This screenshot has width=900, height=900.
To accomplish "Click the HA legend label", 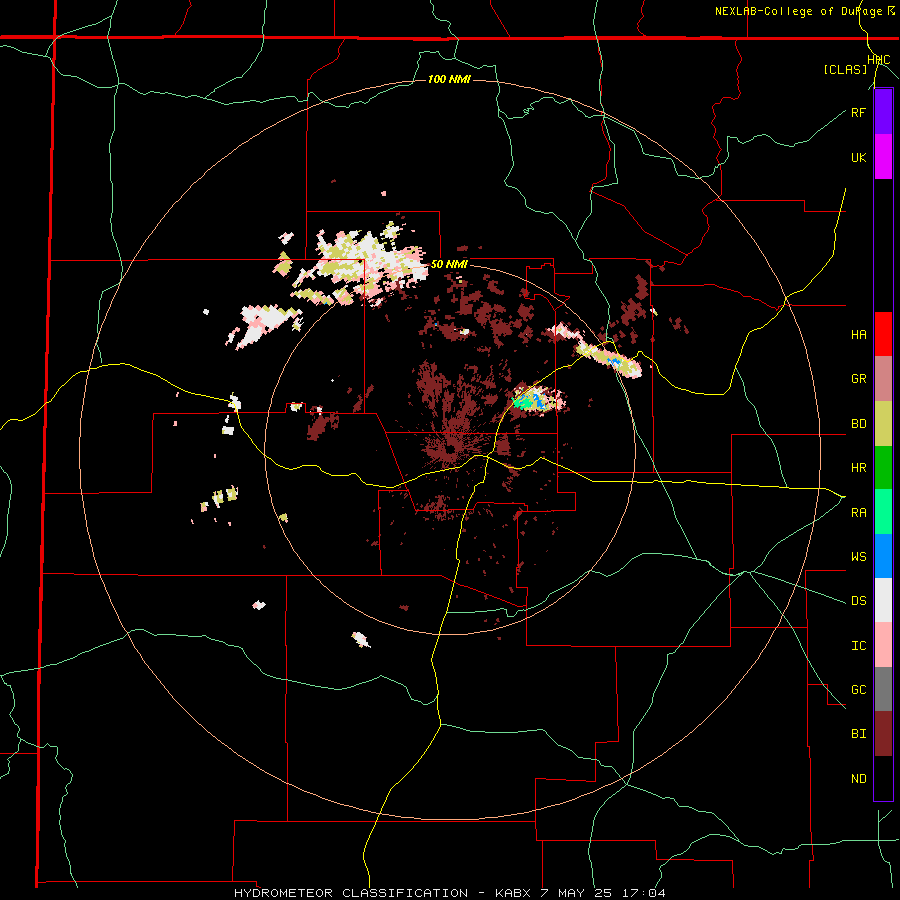I will click(858, 335).
